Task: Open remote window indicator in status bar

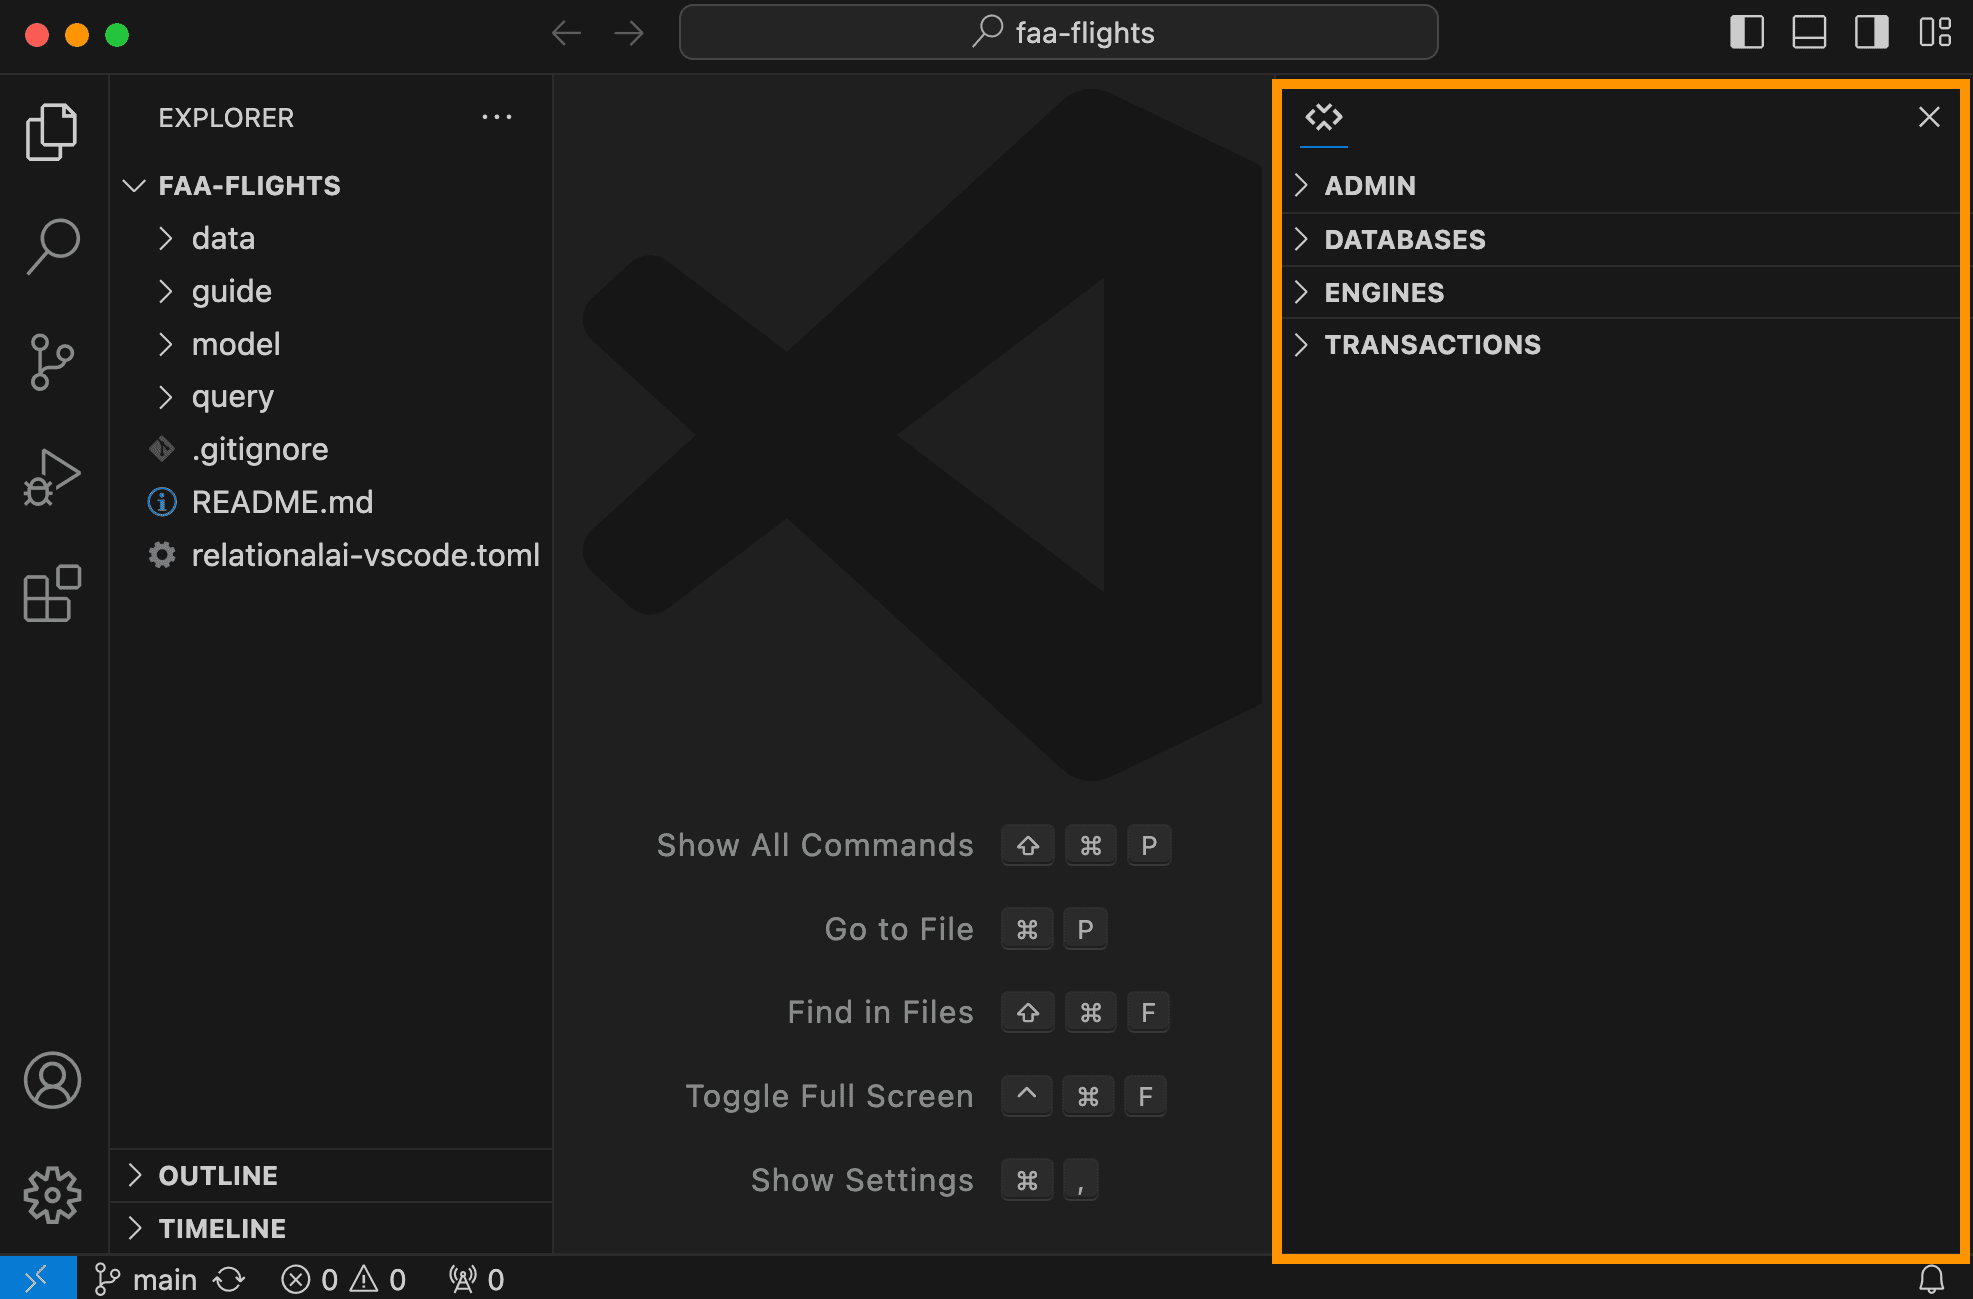Action: point(38,1279)
